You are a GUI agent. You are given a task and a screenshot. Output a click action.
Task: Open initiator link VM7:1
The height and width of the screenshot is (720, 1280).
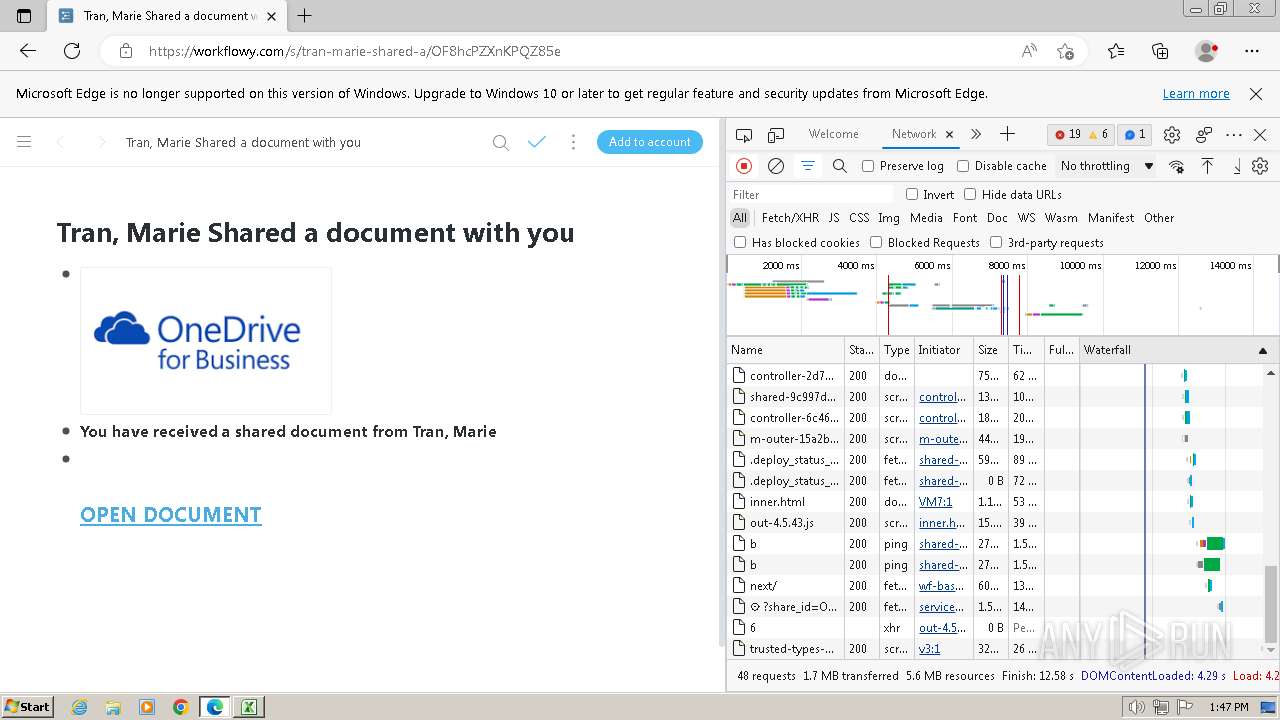point(936,502)
